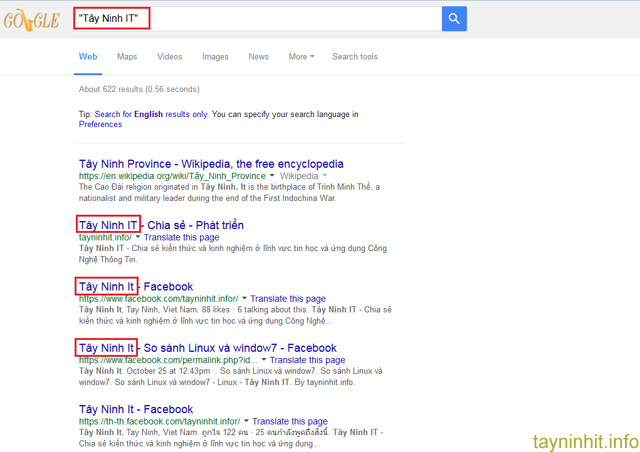Viewport: 640px width, 452px height.
Task: Expand dropdown arrow beside th-th.facebook.com URL
Action: (x=245, y=422)
